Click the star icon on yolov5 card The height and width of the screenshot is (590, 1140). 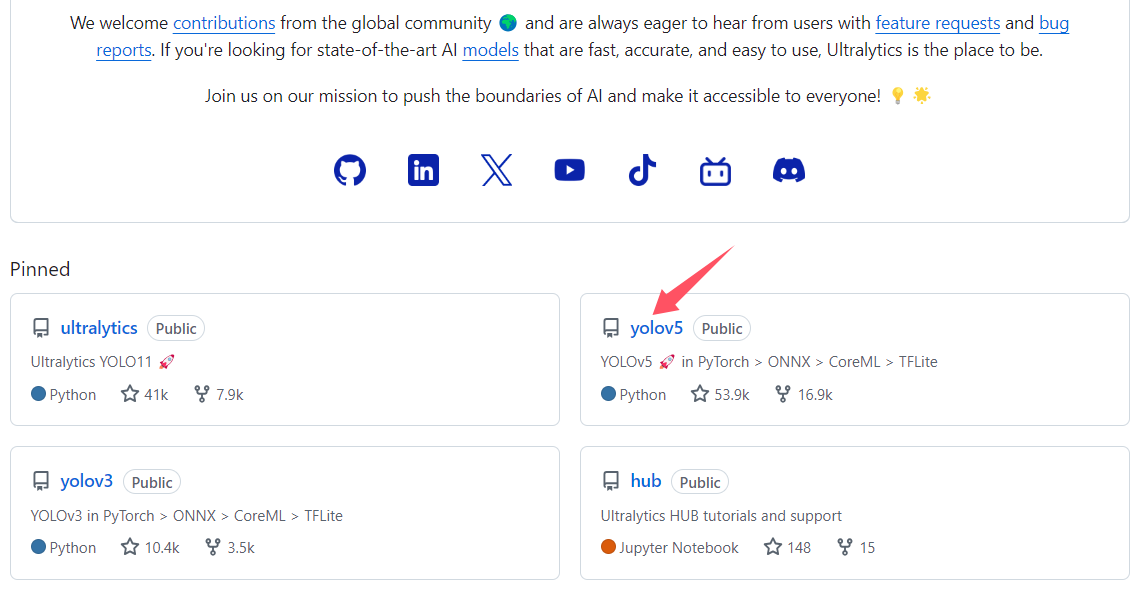pos(700,394)
